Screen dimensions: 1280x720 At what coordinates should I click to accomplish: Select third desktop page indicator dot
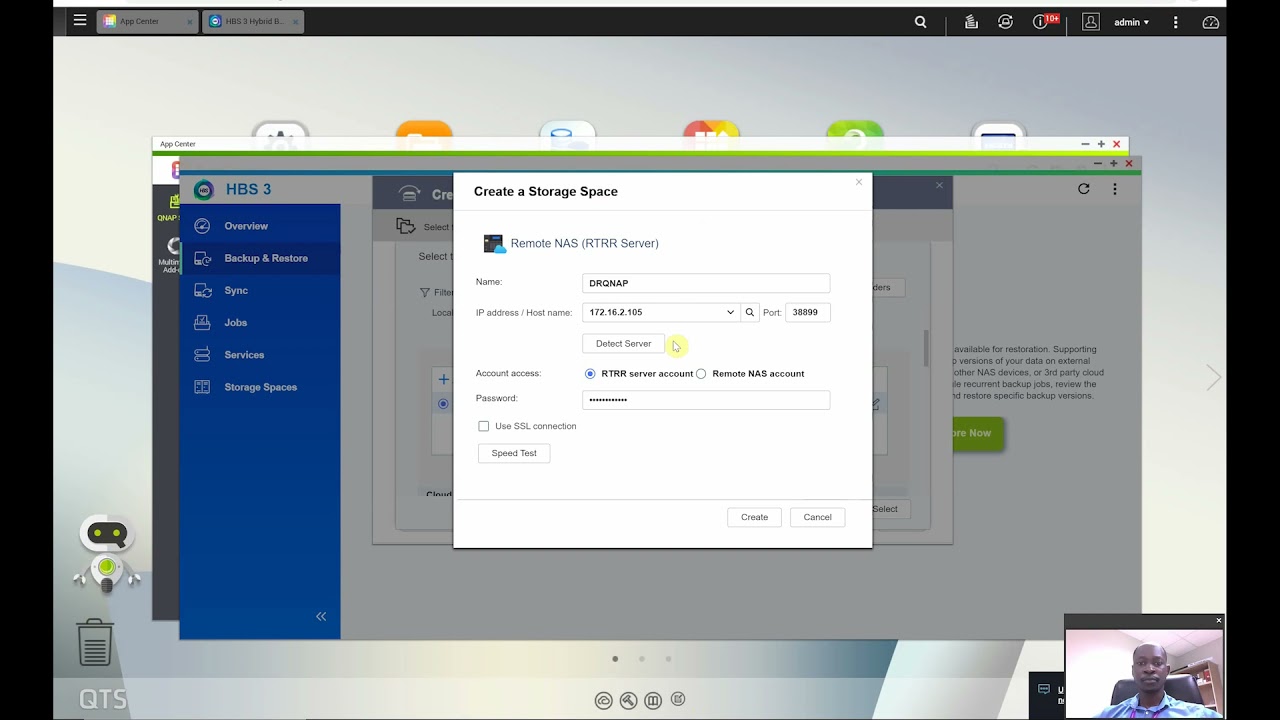(x=668, y=659)
